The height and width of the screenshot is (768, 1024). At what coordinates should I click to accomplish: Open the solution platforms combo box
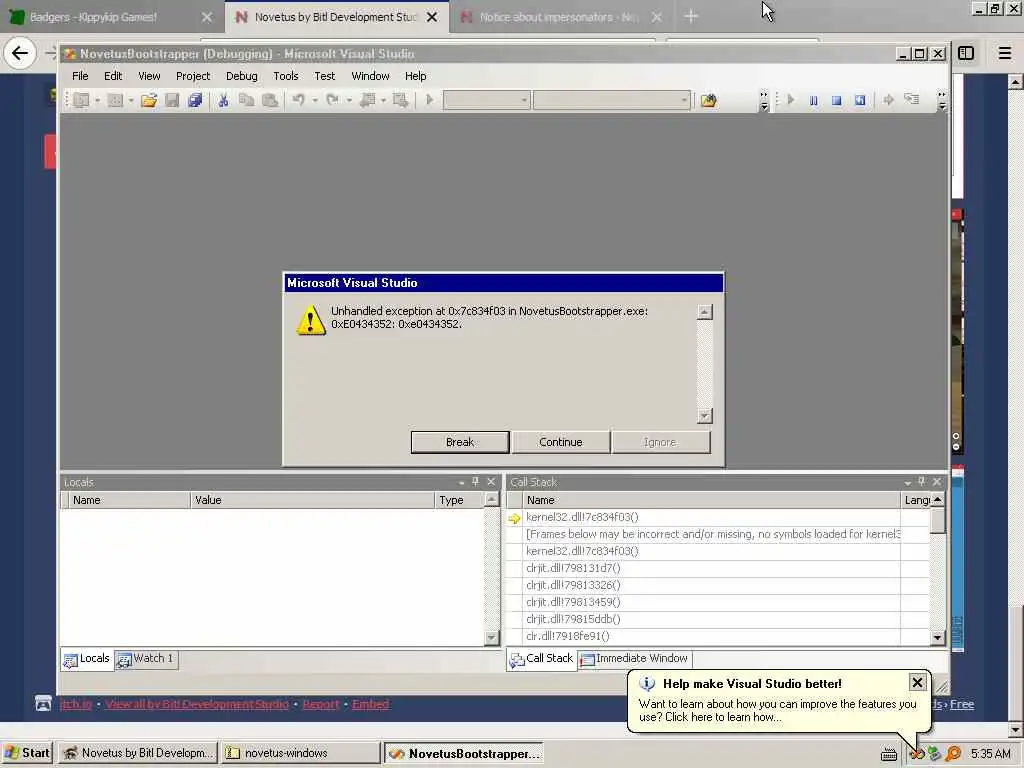pos(611,100)
